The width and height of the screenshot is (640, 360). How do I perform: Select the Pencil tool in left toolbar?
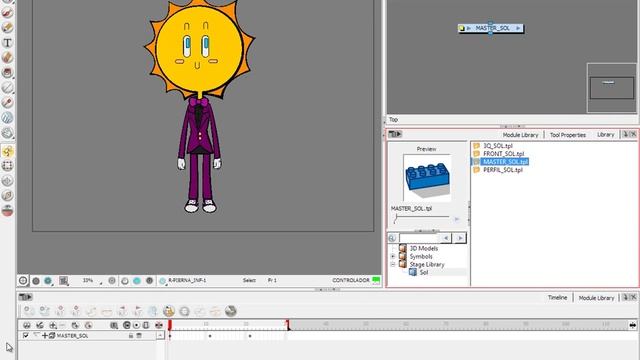click(x=7, y=28)
